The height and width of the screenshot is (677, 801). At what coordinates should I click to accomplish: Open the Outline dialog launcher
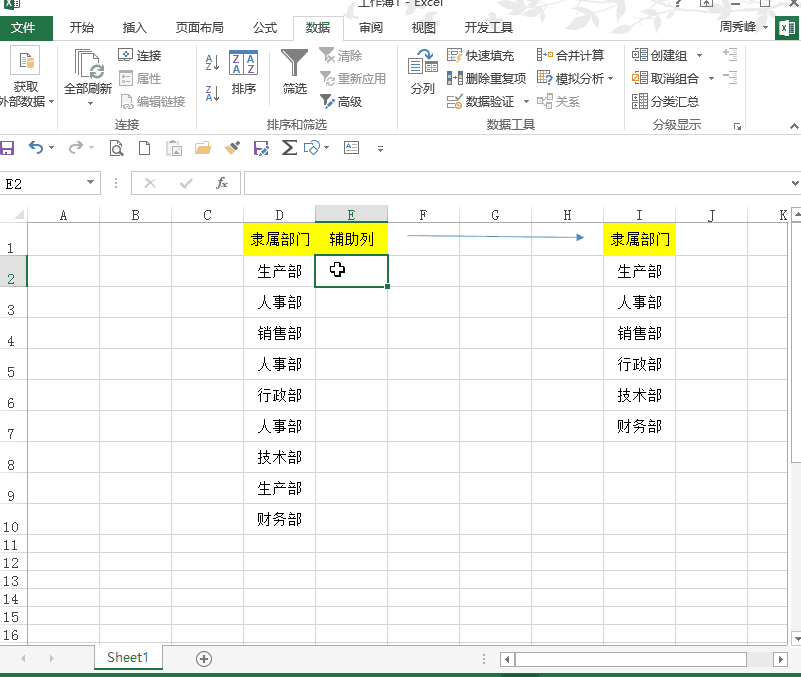point(737,126)
